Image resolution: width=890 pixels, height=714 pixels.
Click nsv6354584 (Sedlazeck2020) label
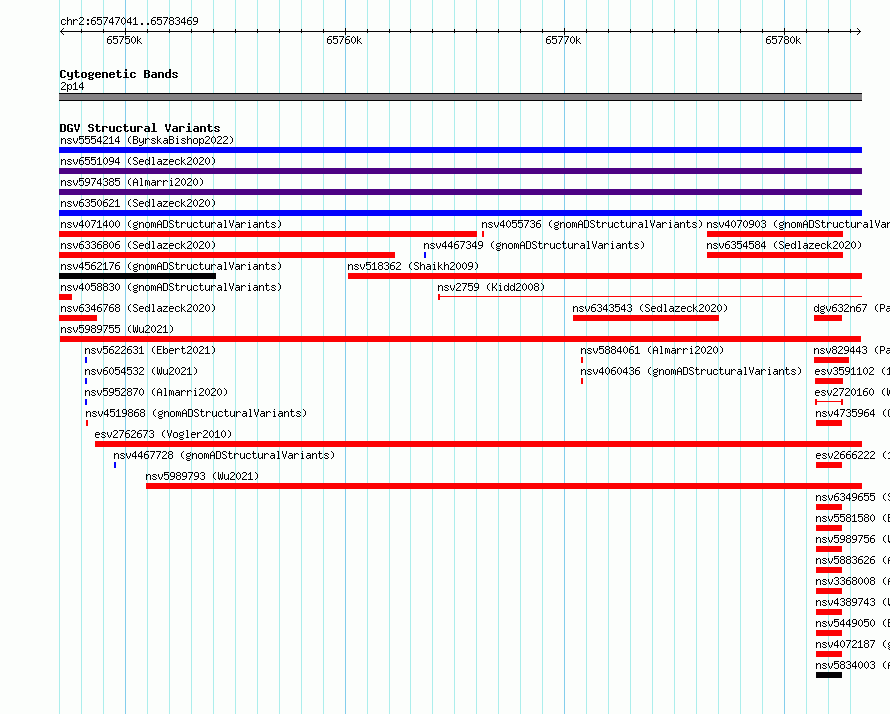784,245
